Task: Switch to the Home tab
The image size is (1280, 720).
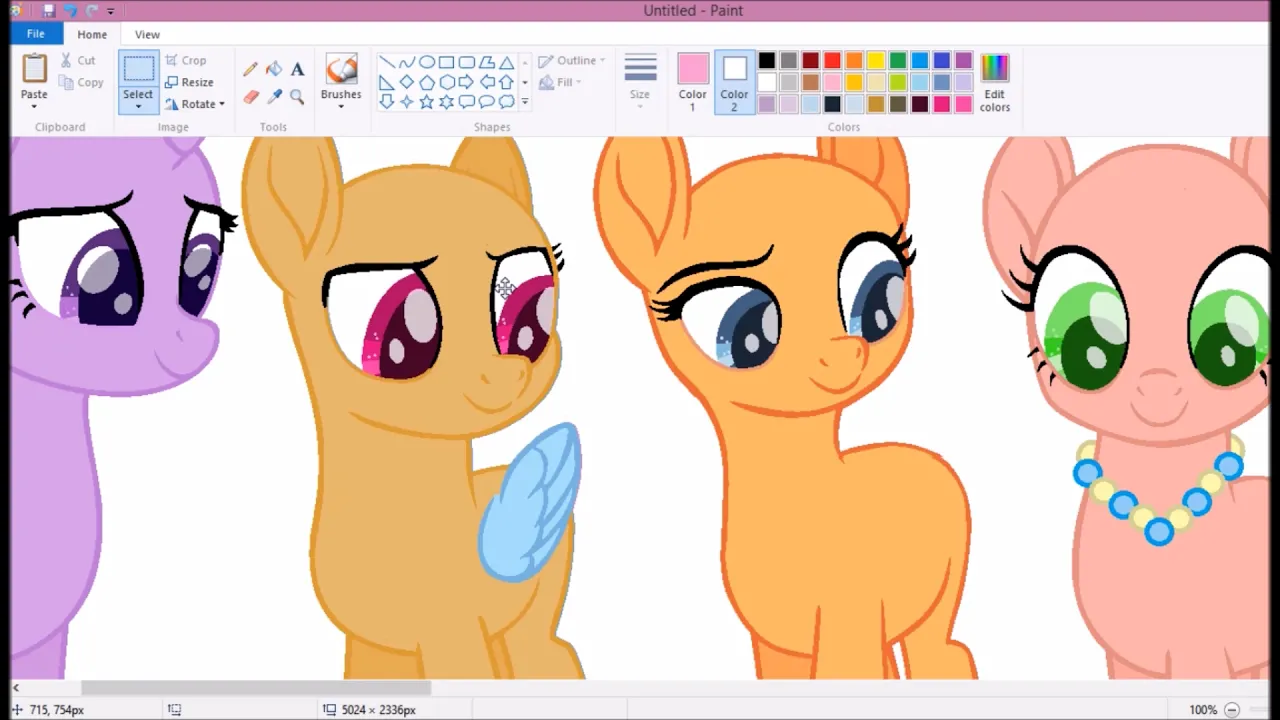Action: tap(92, 34)
